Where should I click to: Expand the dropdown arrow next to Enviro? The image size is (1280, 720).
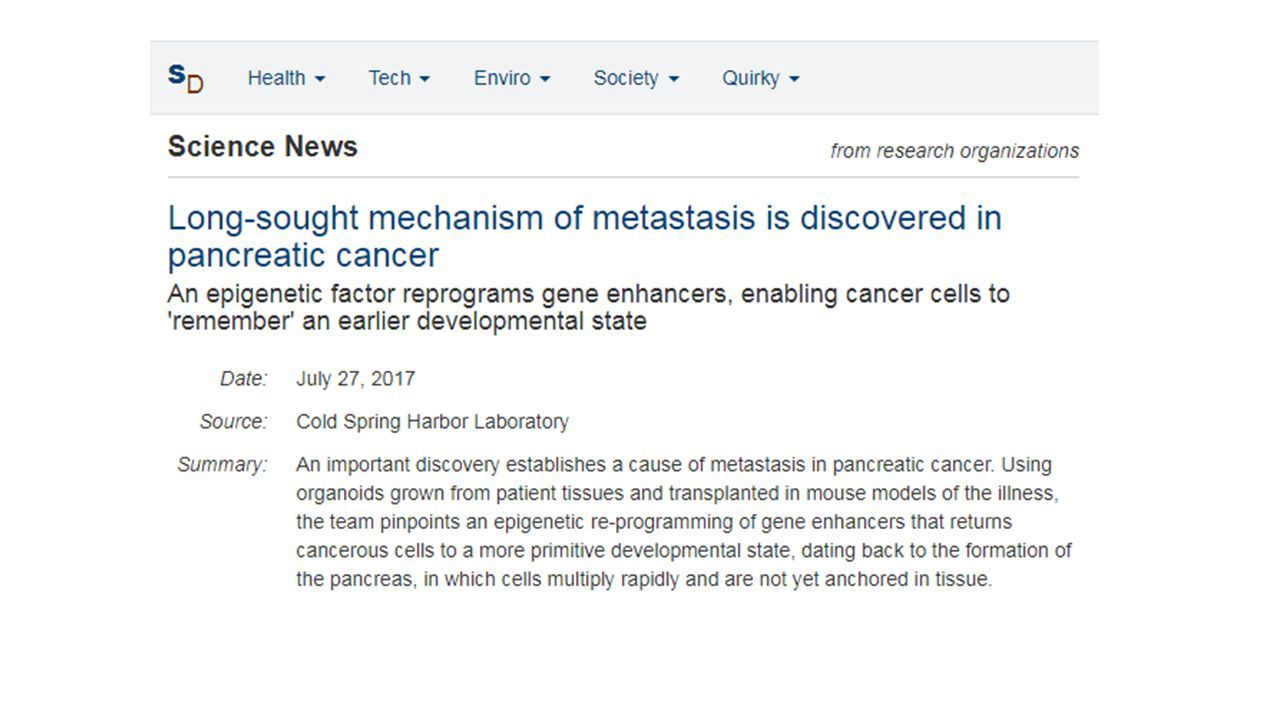pos(545,79)
